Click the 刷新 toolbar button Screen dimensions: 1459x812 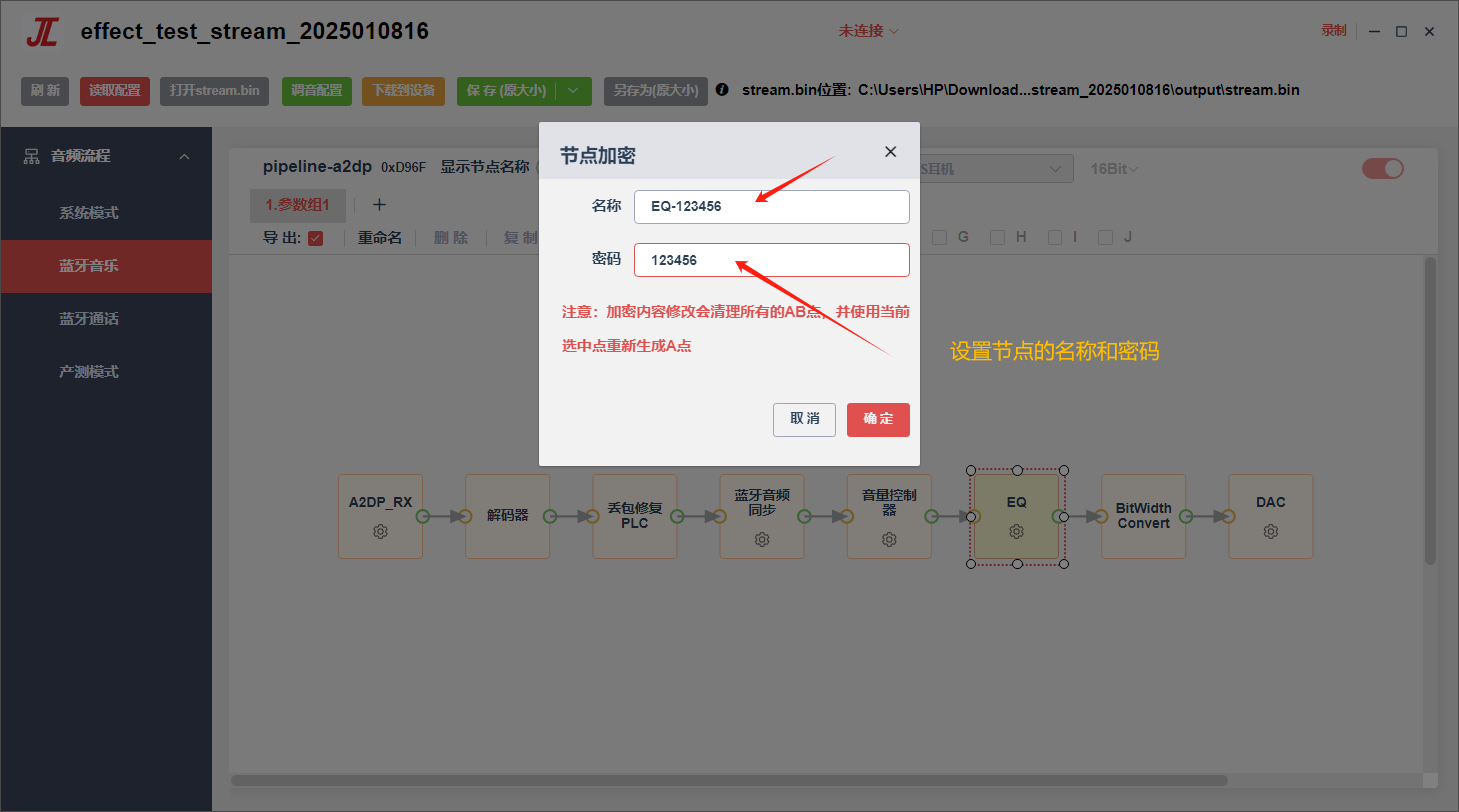click(x=45, y=91)
